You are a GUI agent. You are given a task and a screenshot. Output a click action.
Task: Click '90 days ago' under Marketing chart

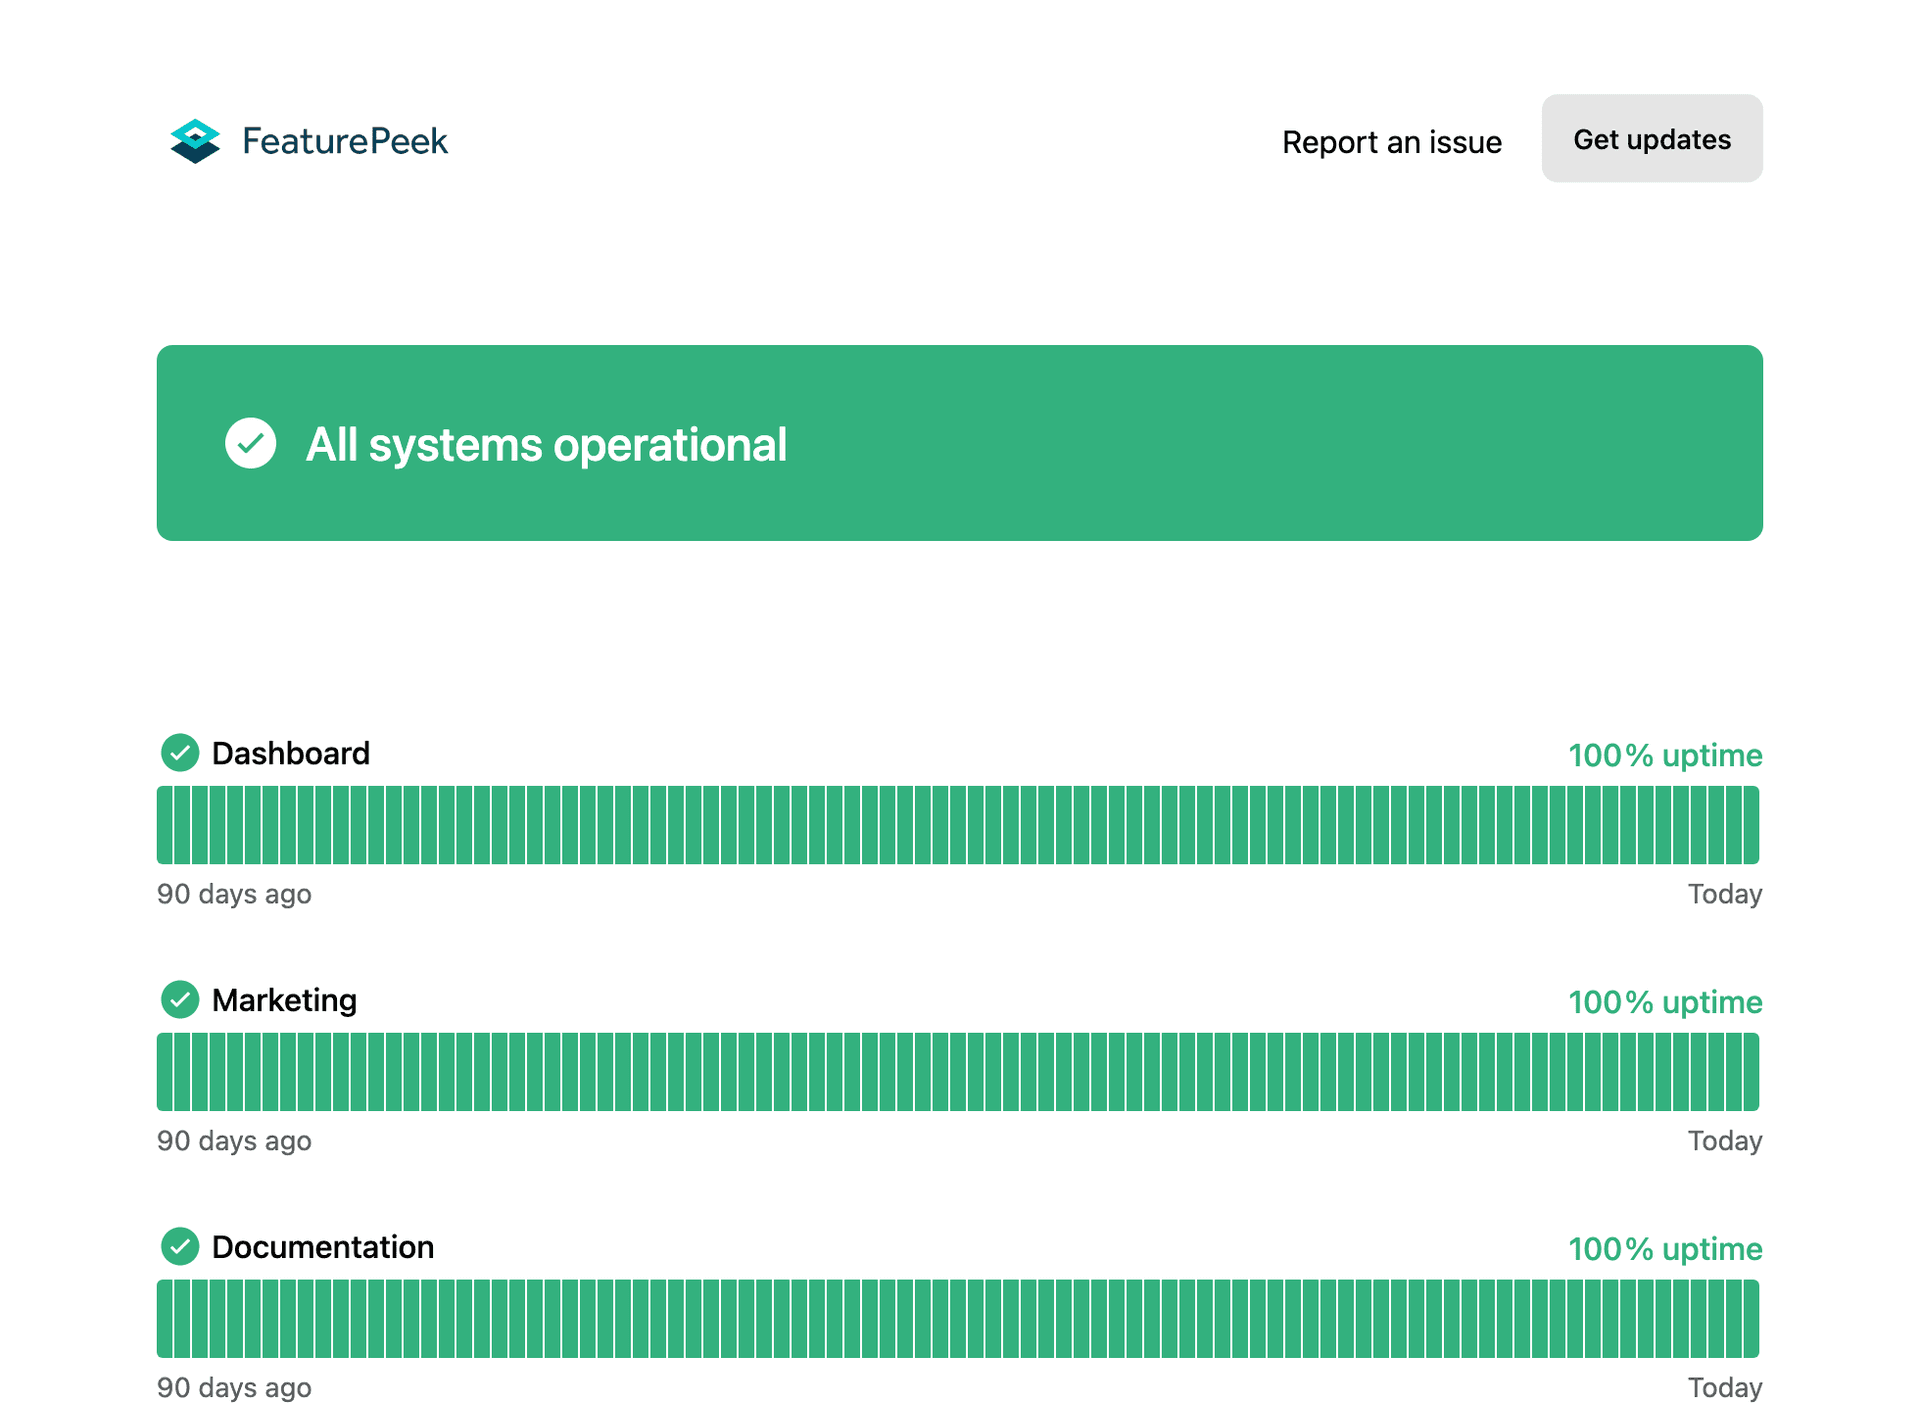pyautogui.click(x=234, y=1141)
